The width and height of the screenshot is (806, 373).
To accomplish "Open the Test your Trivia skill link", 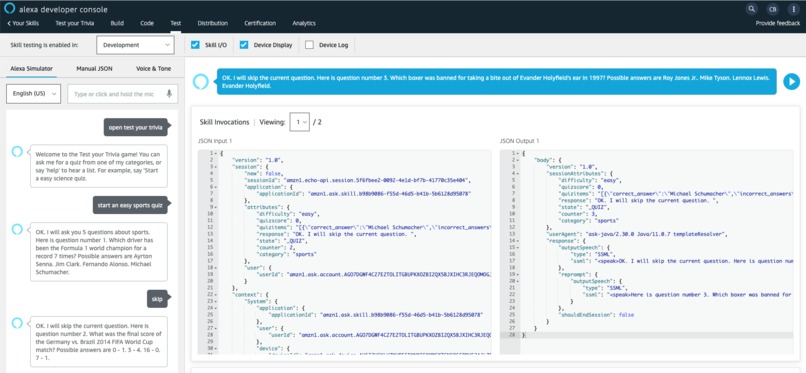I will point(75,23).
